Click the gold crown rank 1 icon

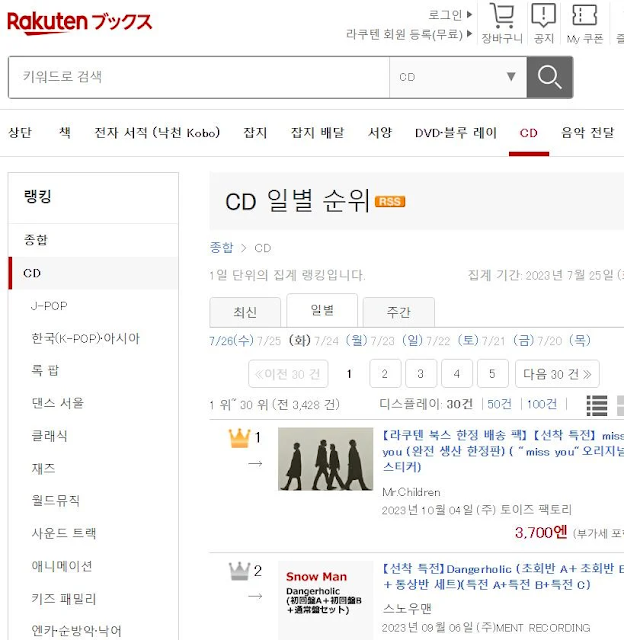[239, 438]
